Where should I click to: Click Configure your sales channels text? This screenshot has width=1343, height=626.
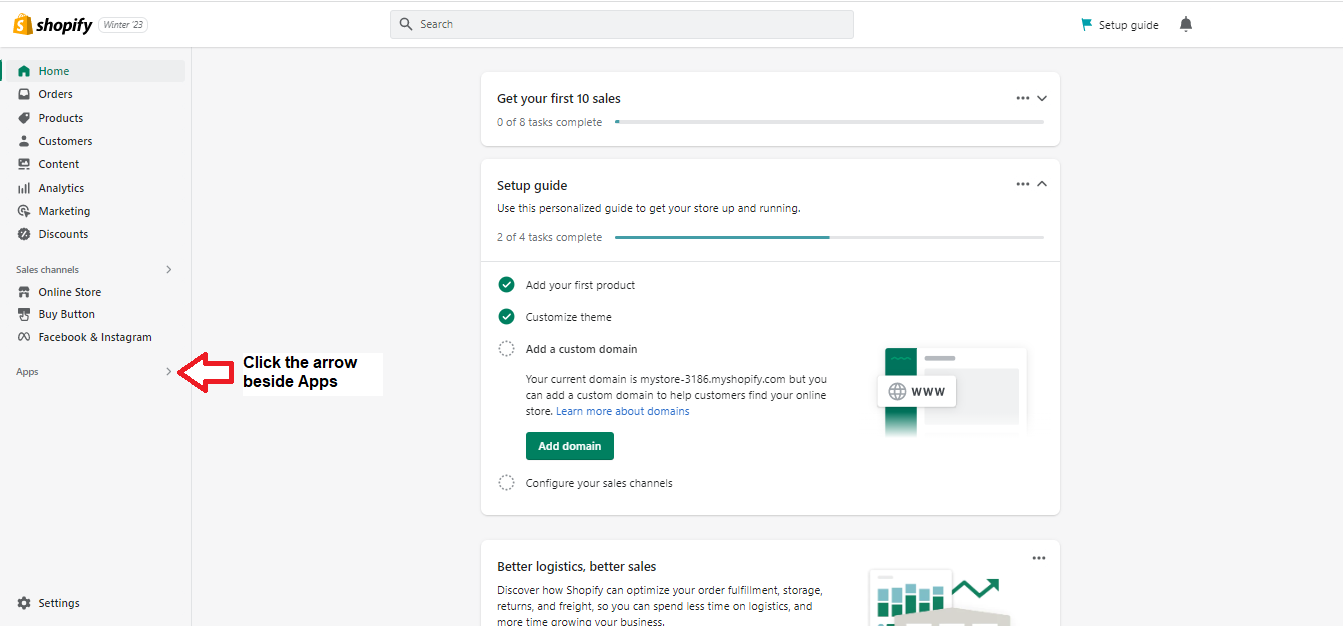pyautogui.click(x=599, y=483)
